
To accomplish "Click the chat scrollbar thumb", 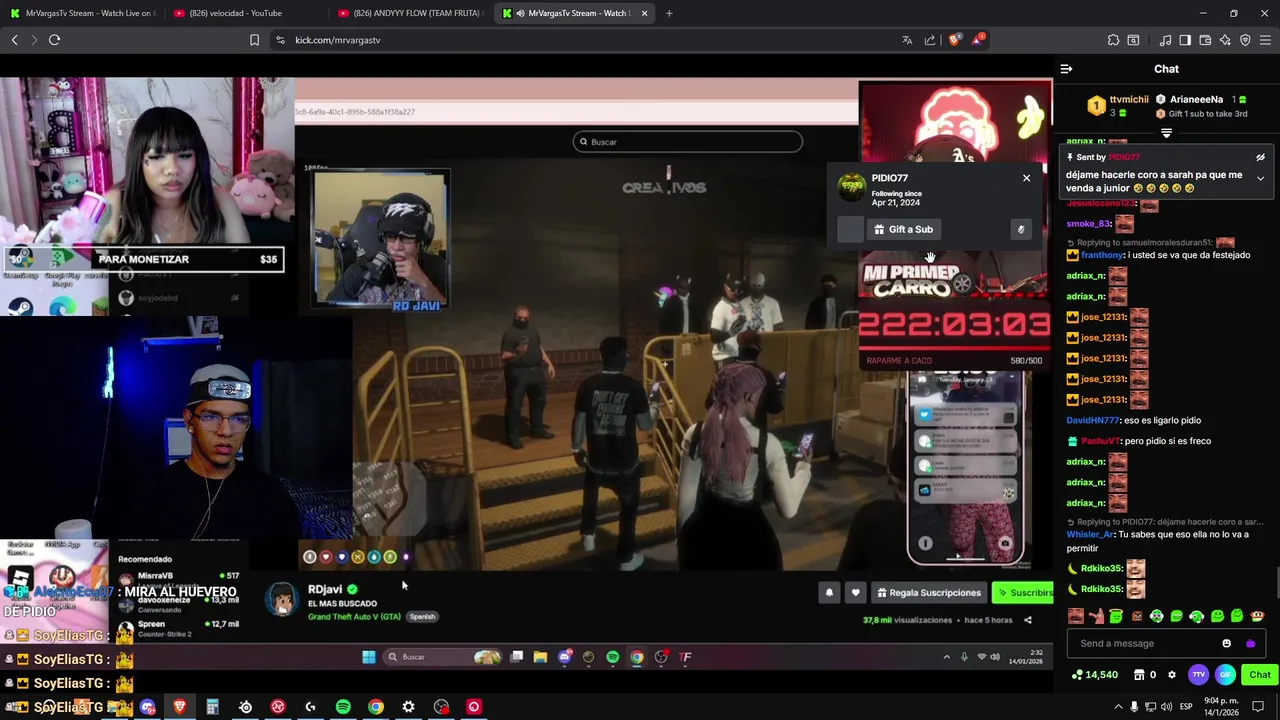I will click(x=1276, y=581).
